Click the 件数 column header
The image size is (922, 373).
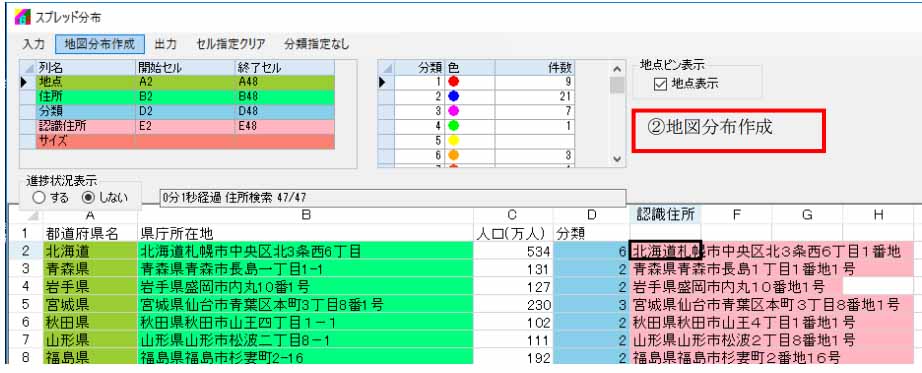(534, 68)
